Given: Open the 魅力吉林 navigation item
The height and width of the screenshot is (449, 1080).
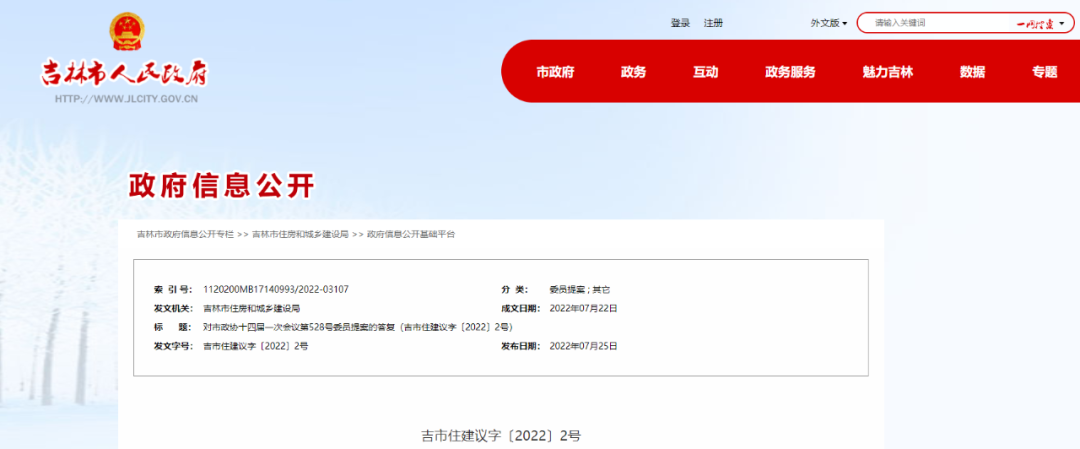Looking at the screenshot, I should 887,72.
